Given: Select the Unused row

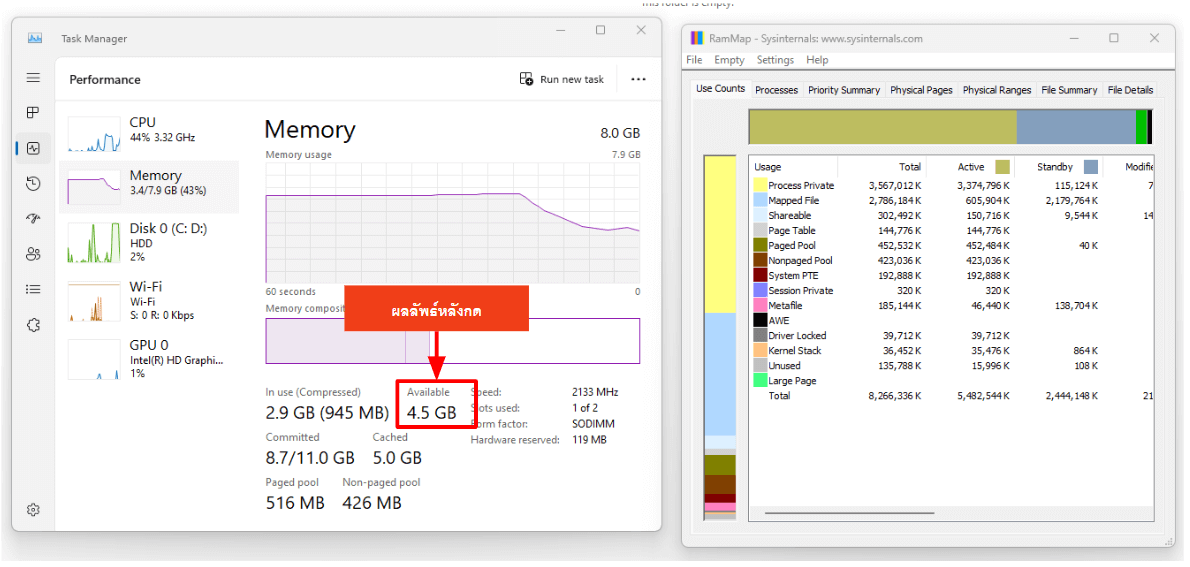Looking at the screenshot, I should [952, 366].
